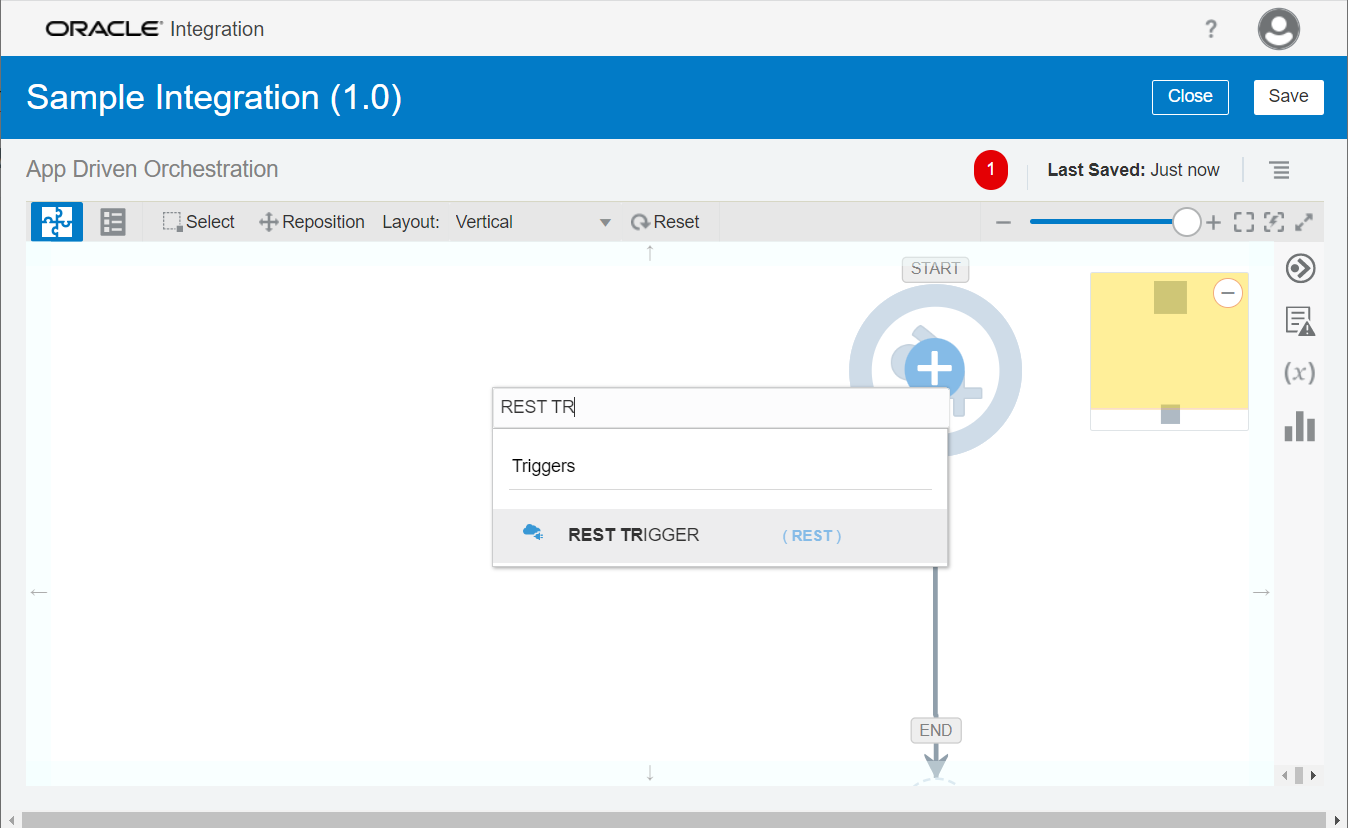This screenshot has width=1348, height=828.
Task: Pan the canvas up with the top arrow
Action: [650, 253]
